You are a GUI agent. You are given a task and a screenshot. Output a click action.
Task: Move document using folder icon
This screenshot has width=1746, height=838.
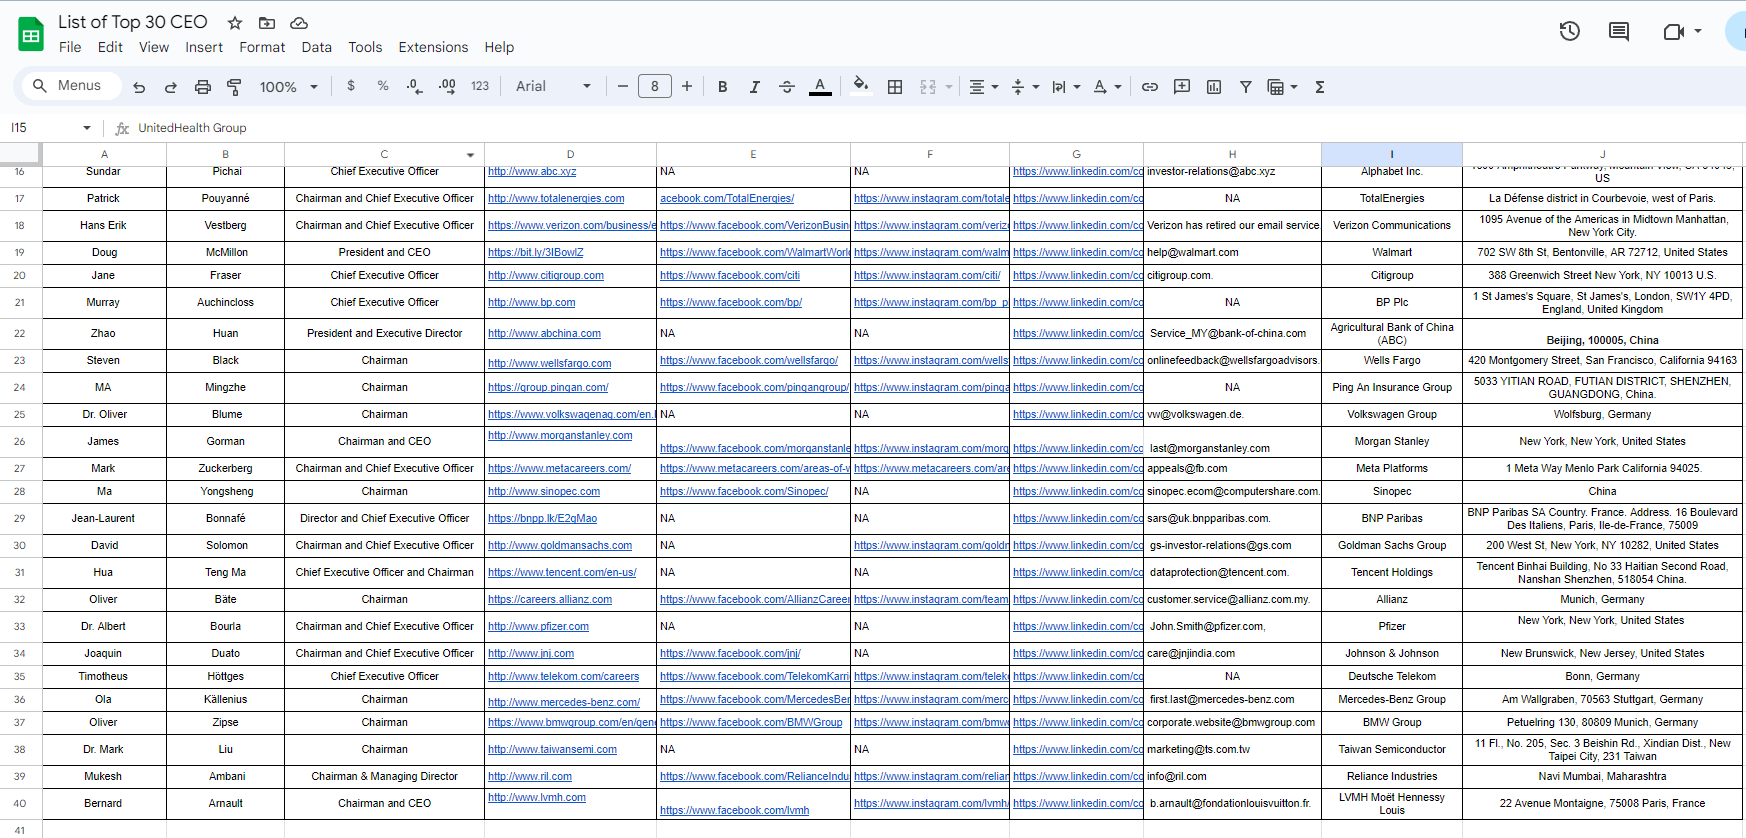tap(267, 23)
